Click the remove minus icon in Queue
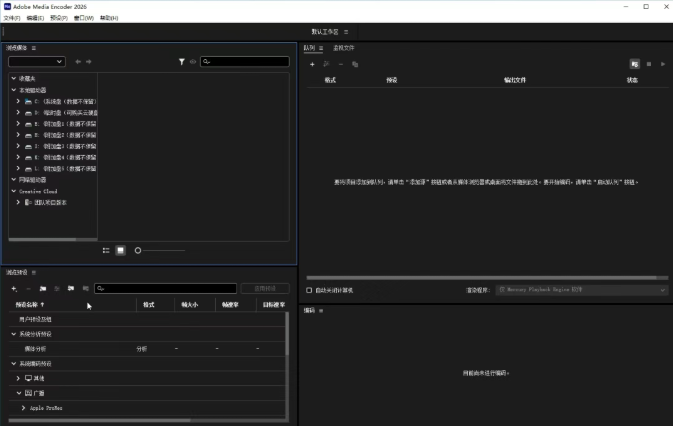 (x=341, y=64)
